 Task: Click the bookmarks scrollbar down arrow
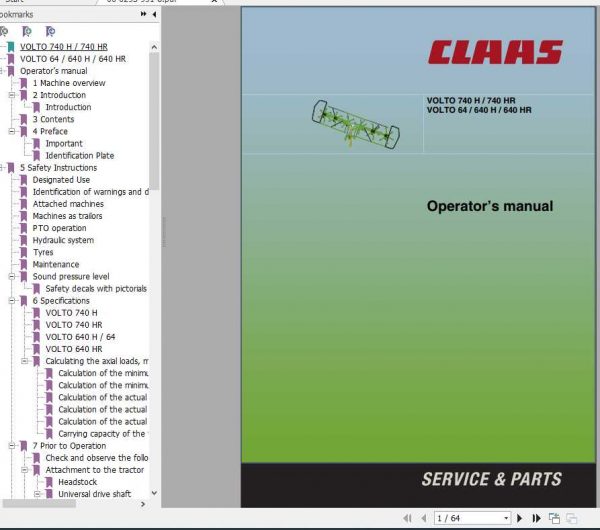click(154, 493)
